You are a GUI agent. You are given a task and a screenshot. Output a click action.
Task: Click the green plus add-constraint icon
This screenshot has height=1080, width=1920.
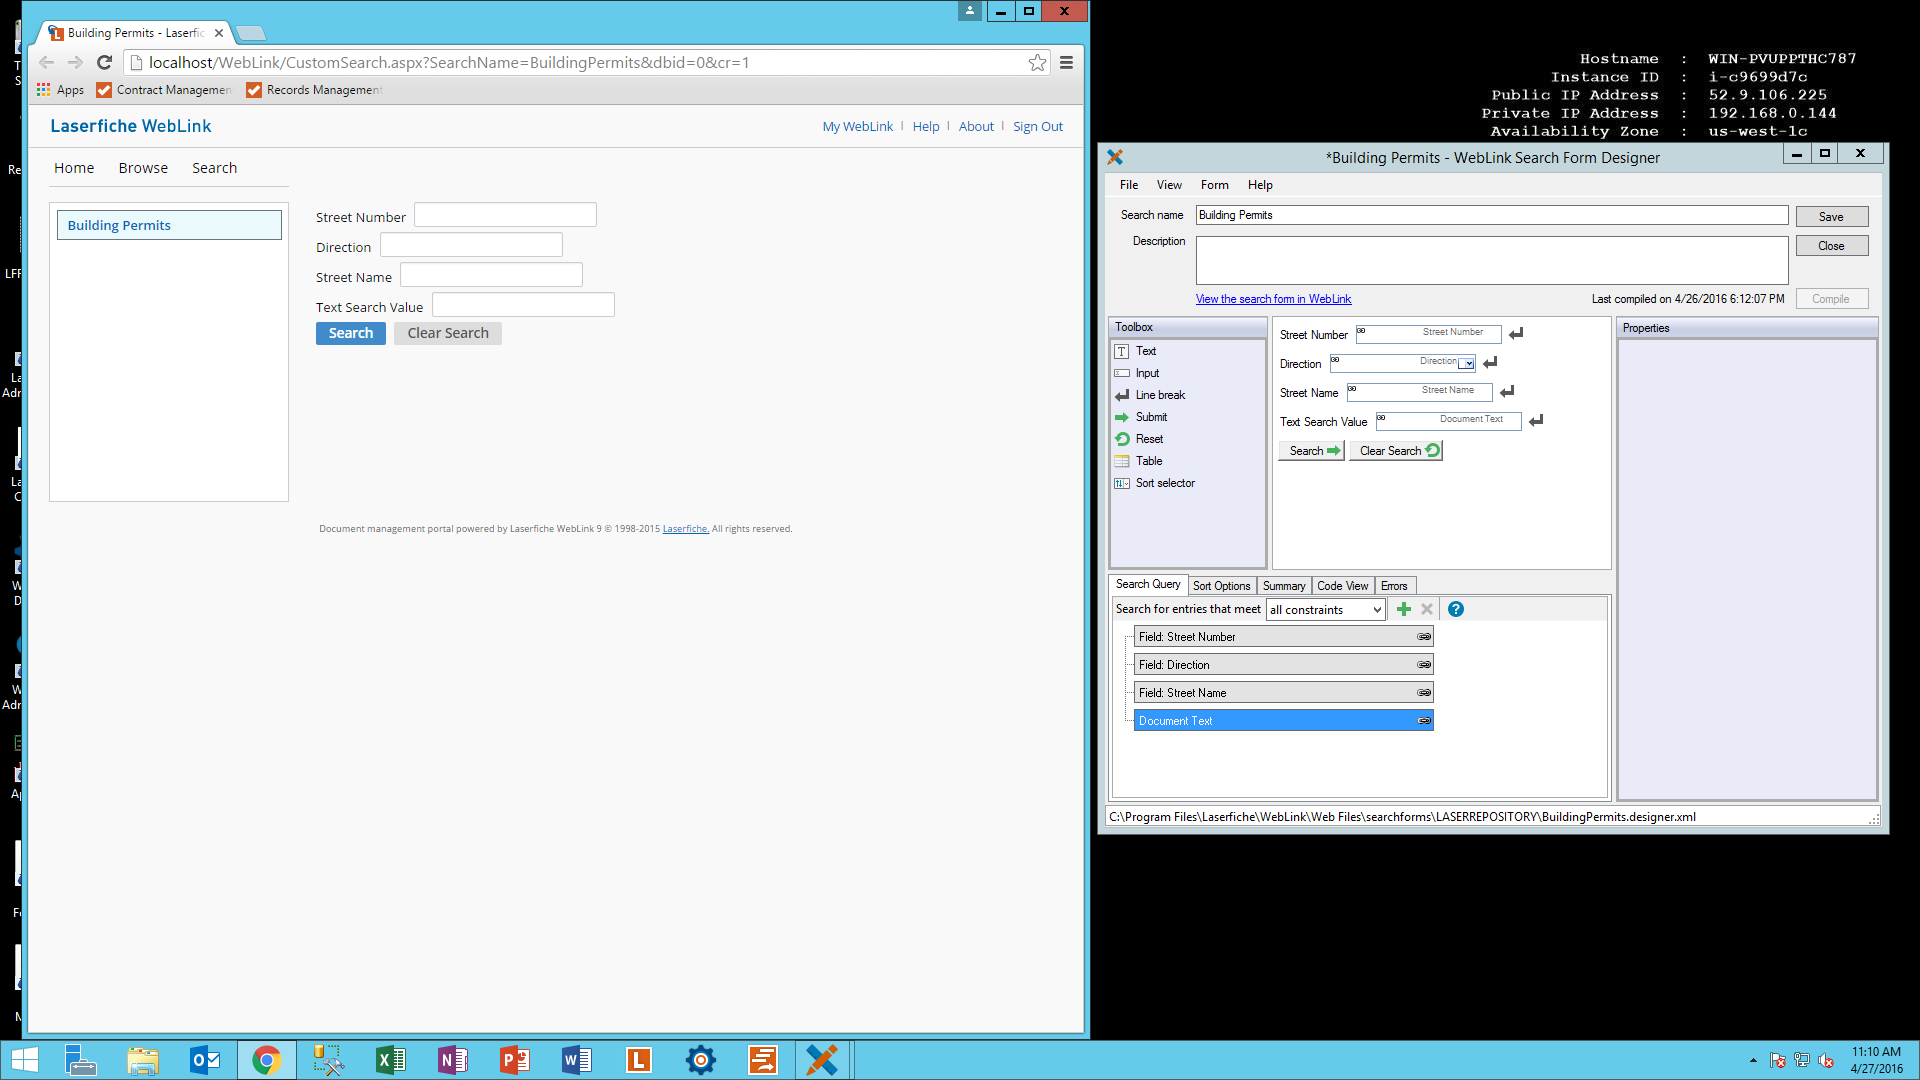(x=1404, y=609)
